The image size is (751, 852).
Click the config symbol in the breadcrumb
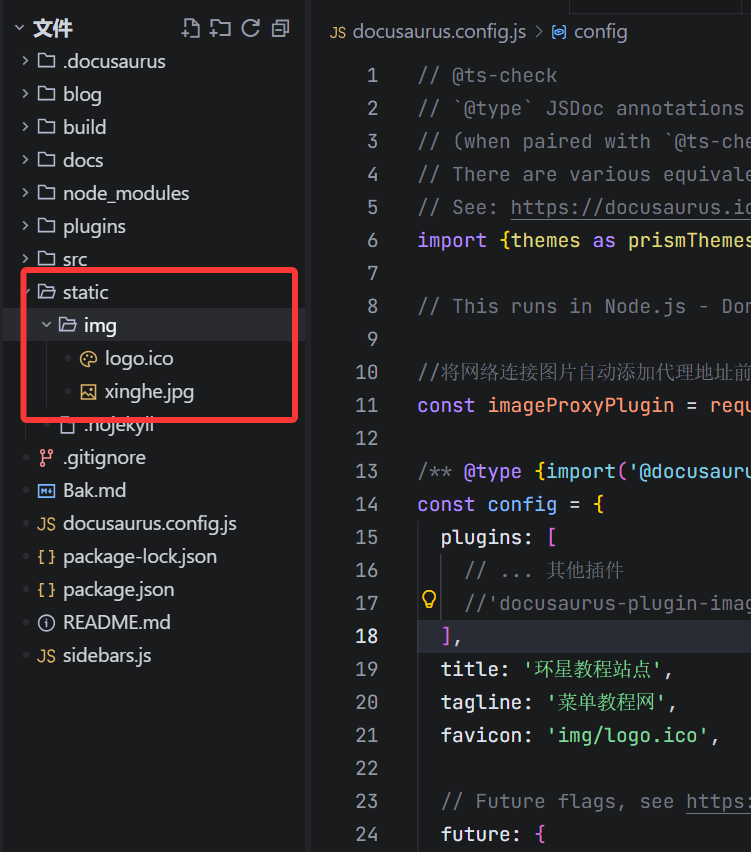point(600,32)
